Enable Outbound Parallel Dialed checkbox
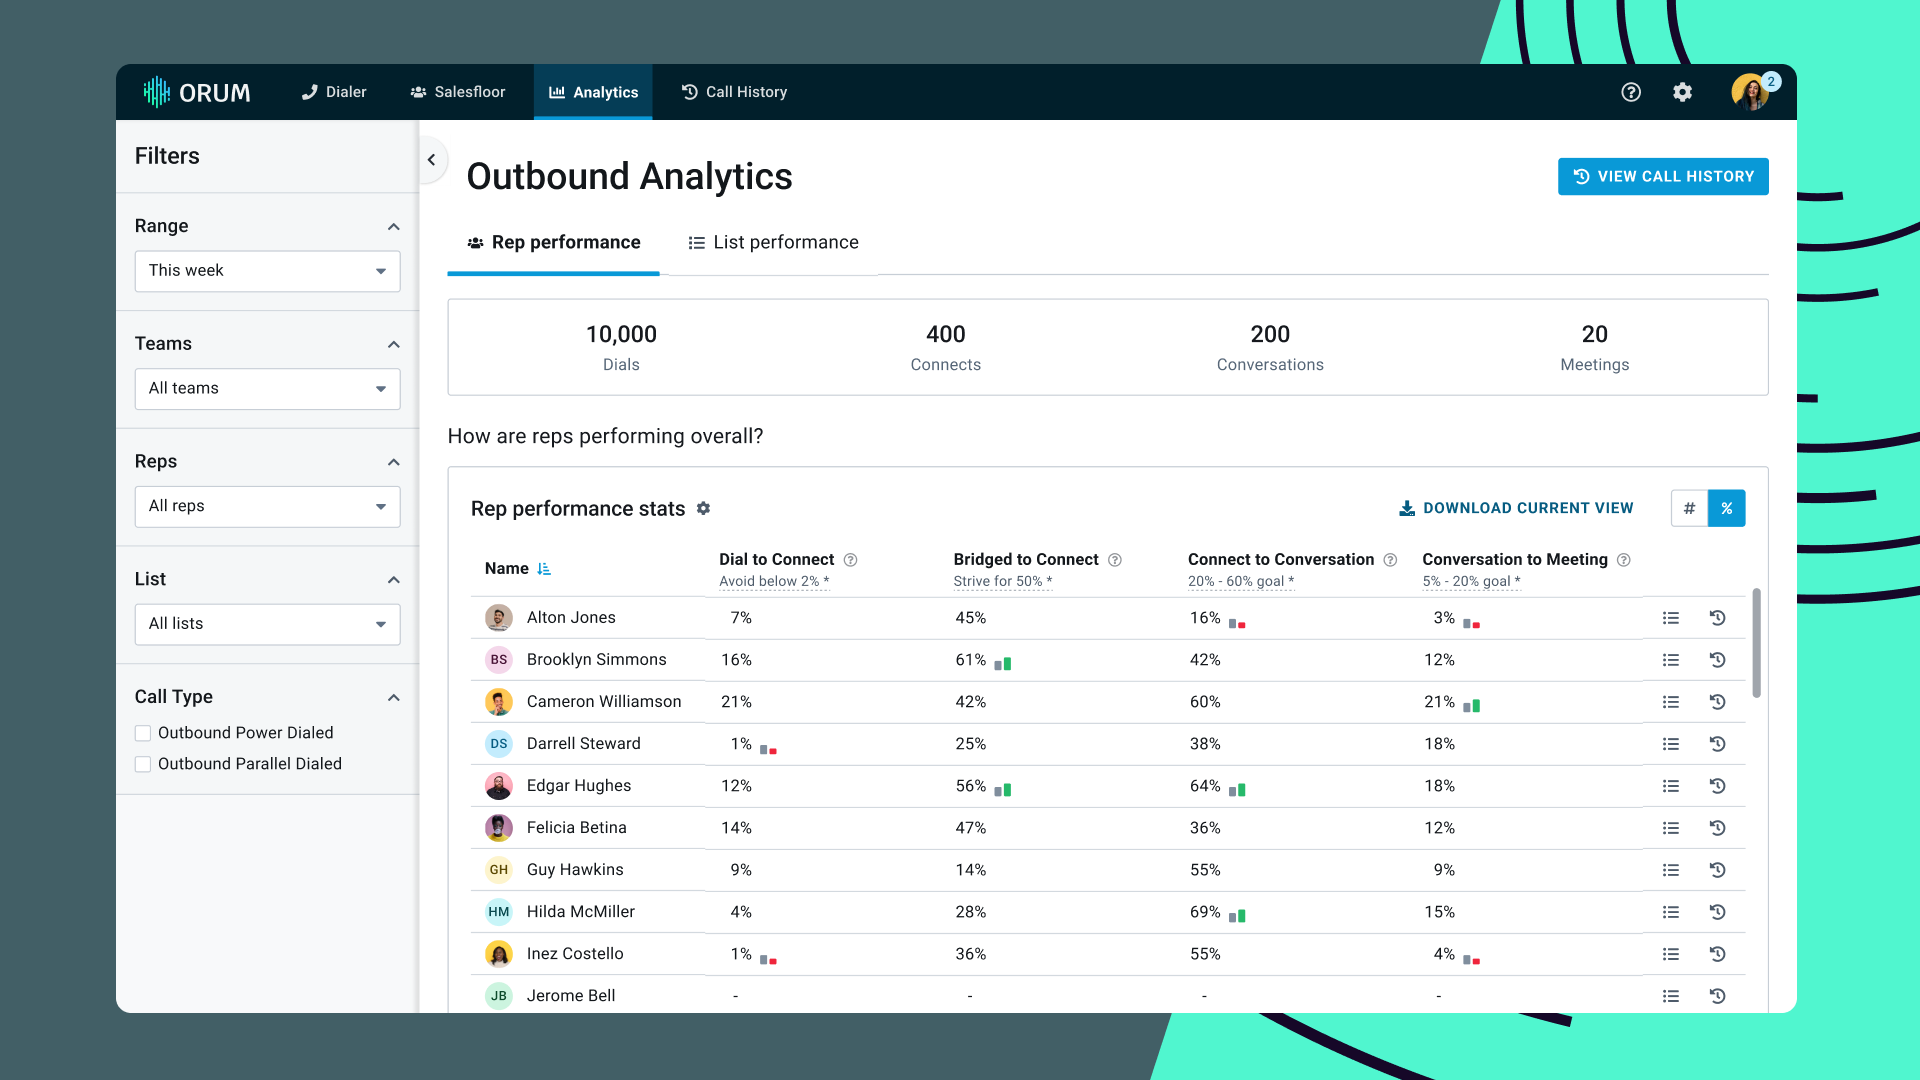 (143, 764)
